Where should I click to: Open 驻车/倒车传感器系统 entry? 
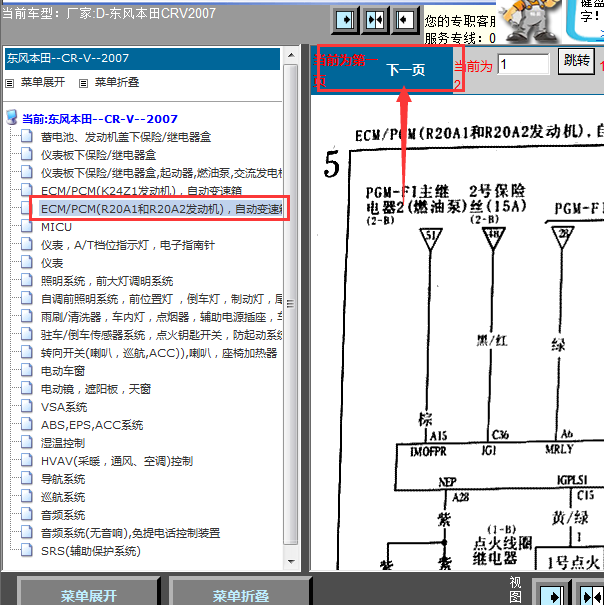pyautogui.click(x=161, y=335)
